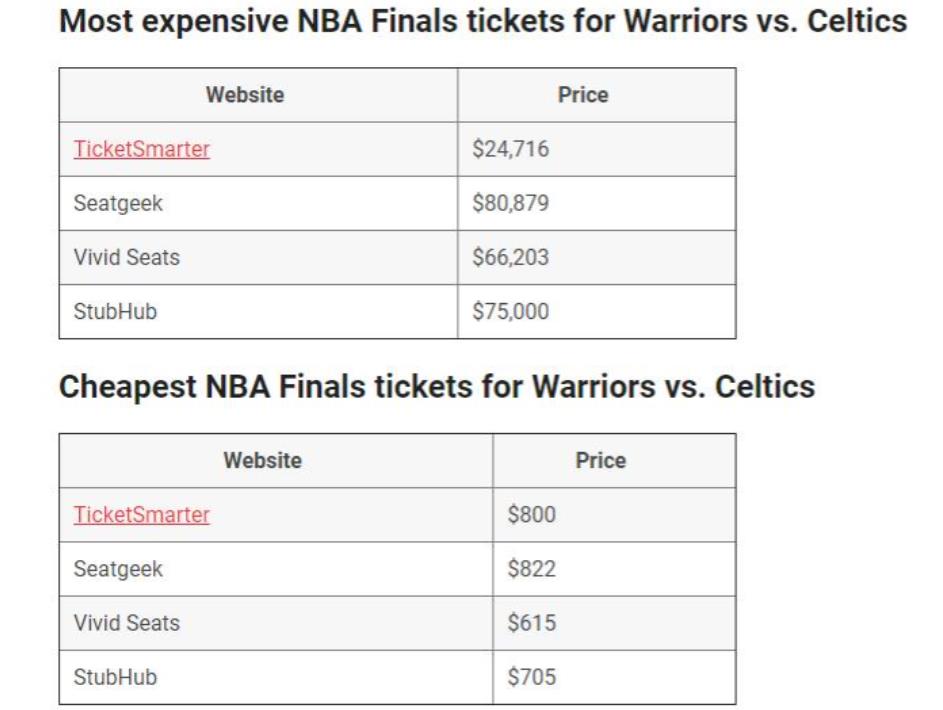943x710 pixels.
Task: Click Seatgeek in the cheapest tickets table
Action: pyautogui.click(x=118, y=569)
